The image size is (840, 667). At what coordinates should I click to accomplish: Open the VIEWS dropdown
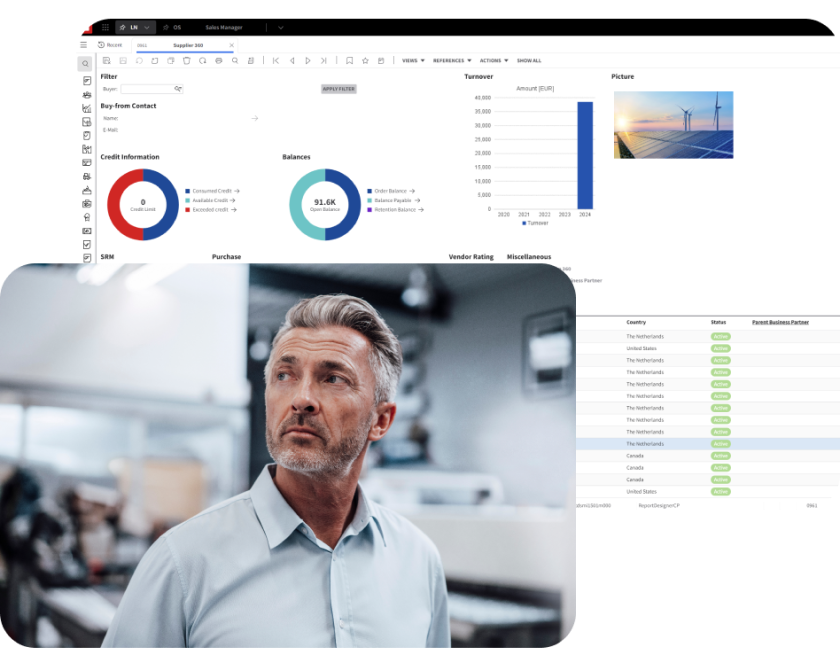[x=410, y=60]
